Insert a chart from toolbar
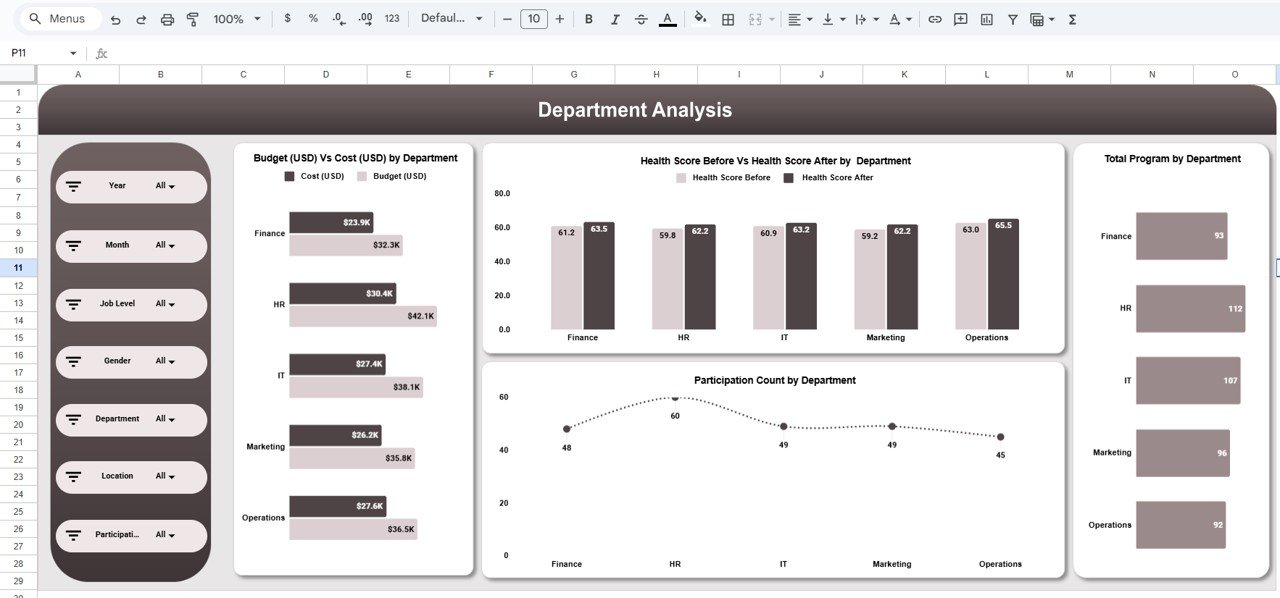This screenshot has height=598, width=1280. click(x=987, y=19)
